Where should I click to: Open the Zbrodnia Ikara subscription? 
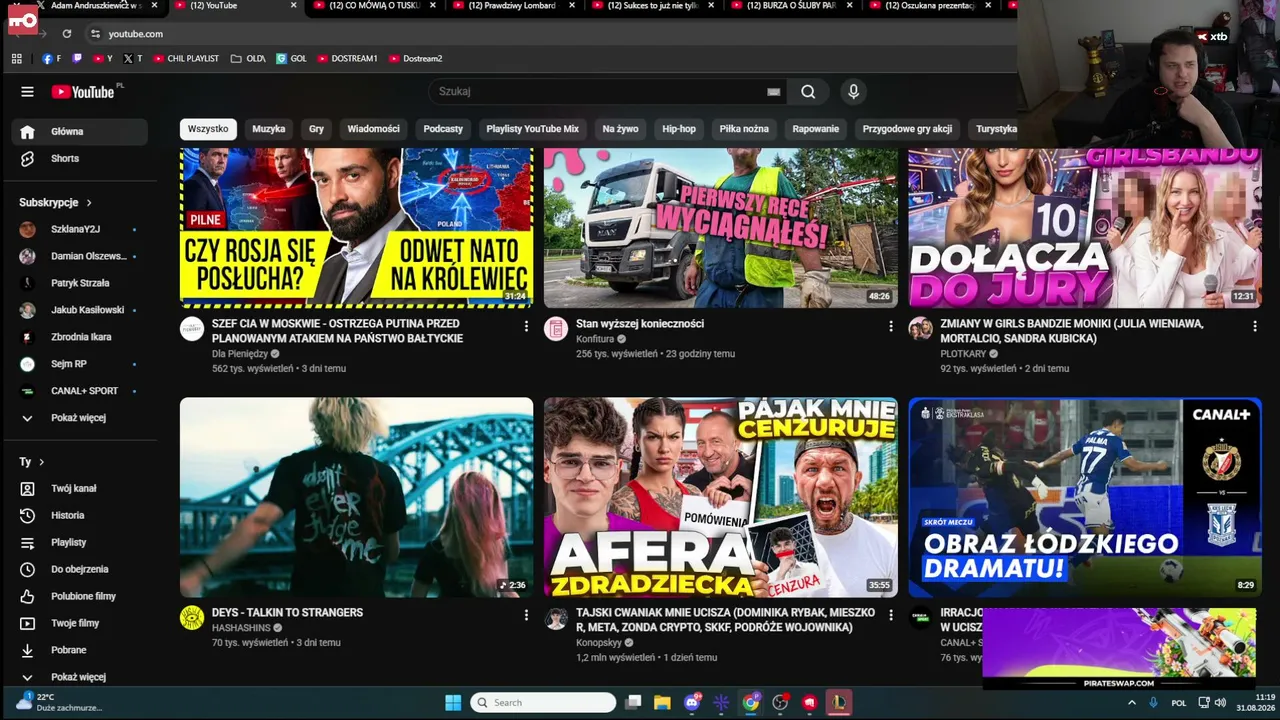(80, 338)
